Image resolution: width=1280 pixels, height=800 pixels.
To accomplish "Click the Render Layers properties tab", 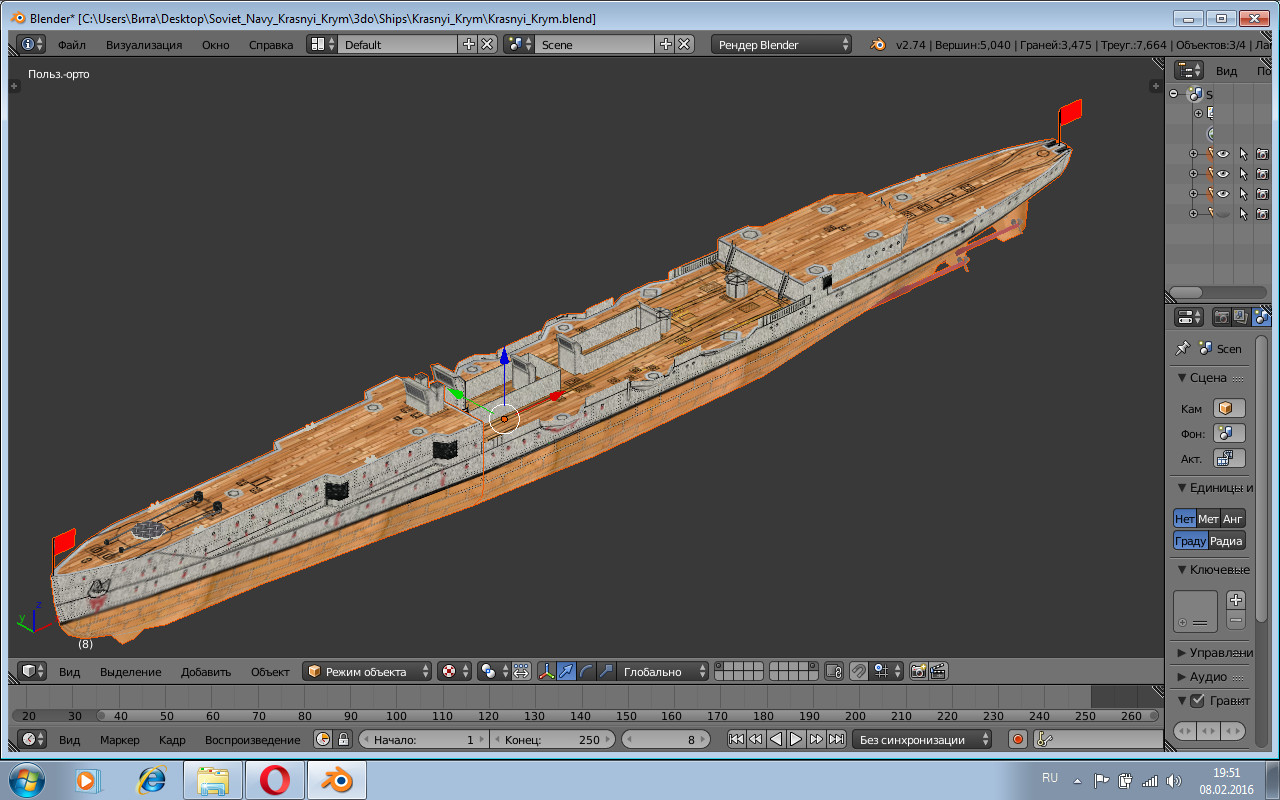I will (x=1241, y=317).
